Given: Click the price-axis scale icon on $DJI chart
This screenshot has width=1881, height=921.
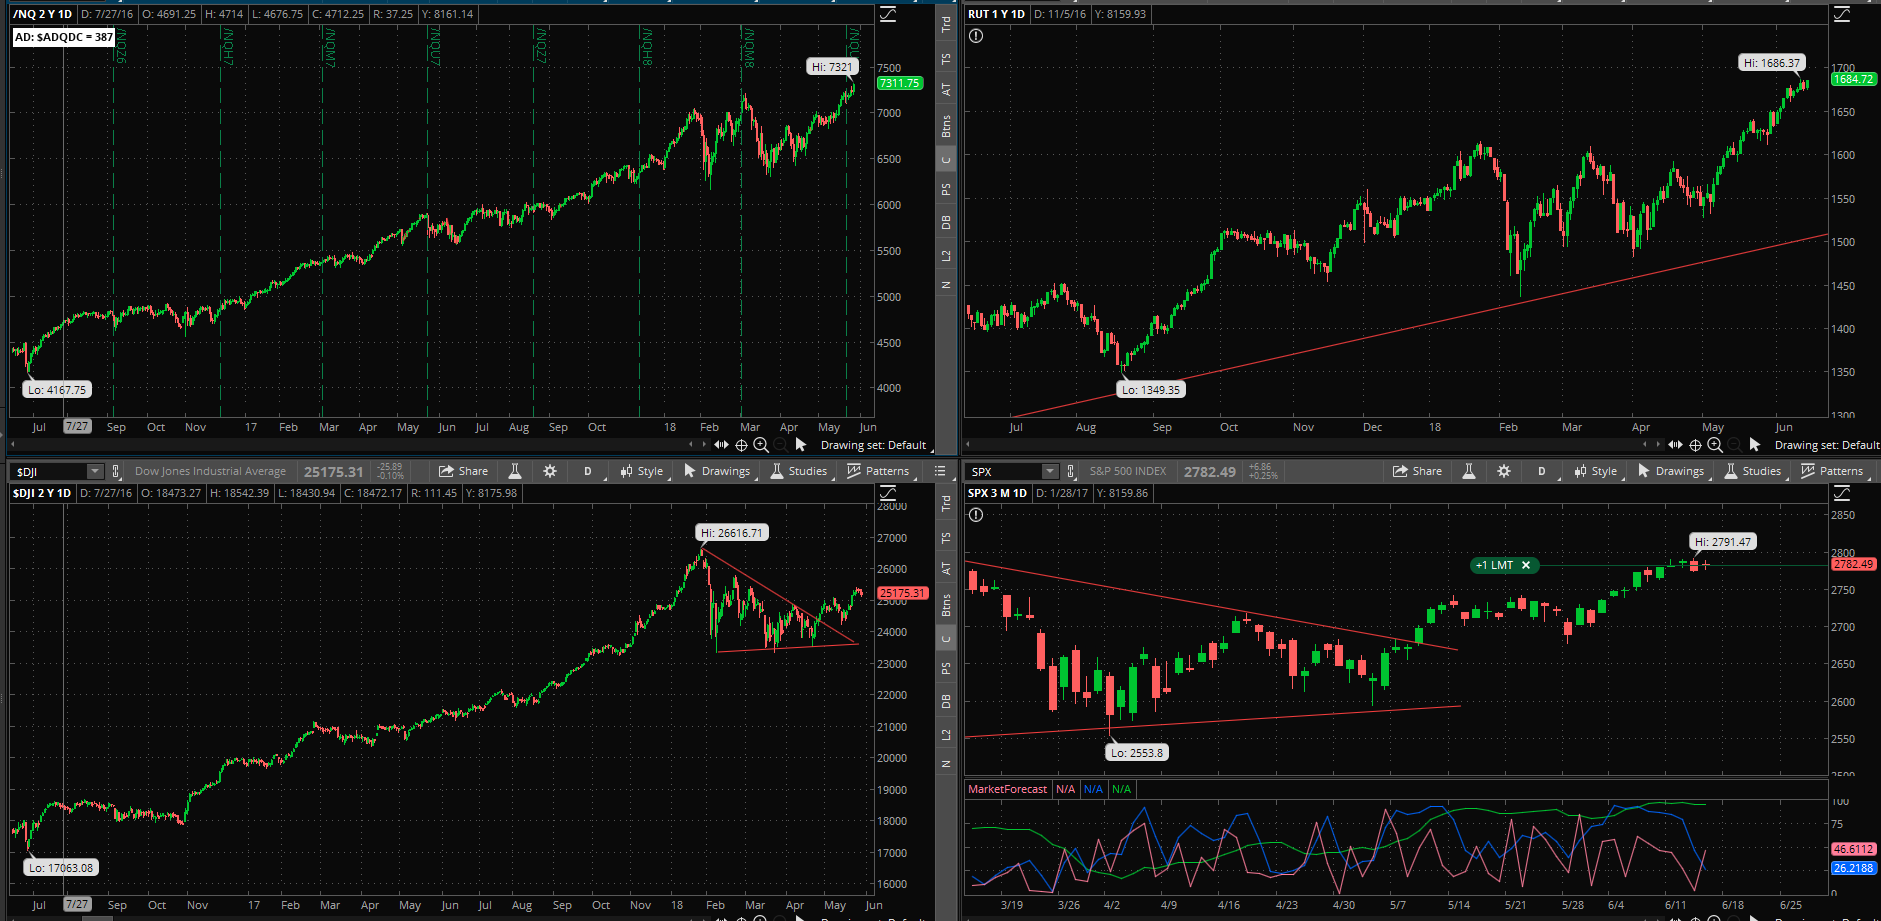Looking at the screenshot, I should [x=887, y=493].
